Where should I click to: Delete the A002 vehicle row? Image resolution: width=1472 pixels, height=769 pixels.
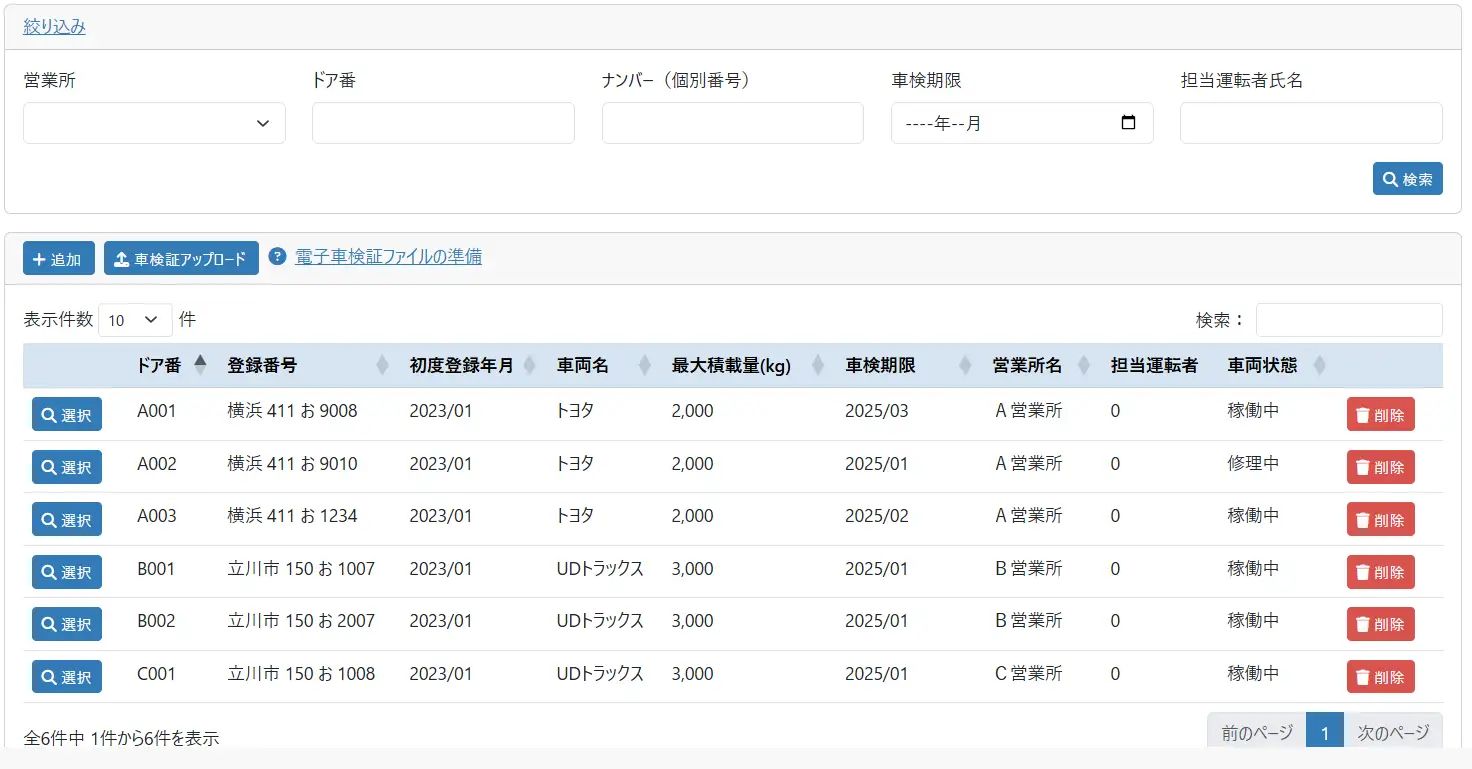point(1380,467)
